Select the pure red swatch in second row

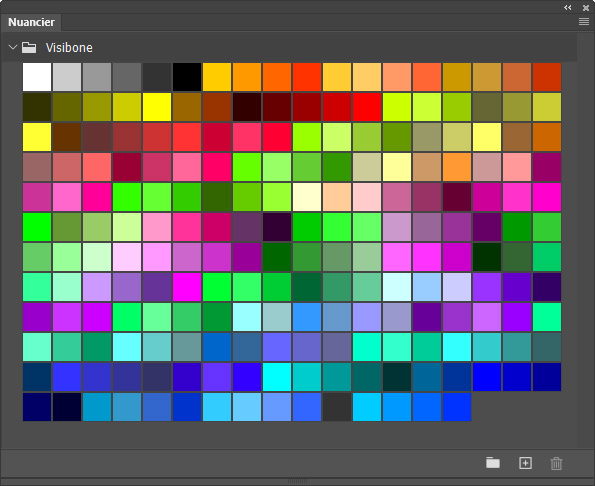coord(367,107)
